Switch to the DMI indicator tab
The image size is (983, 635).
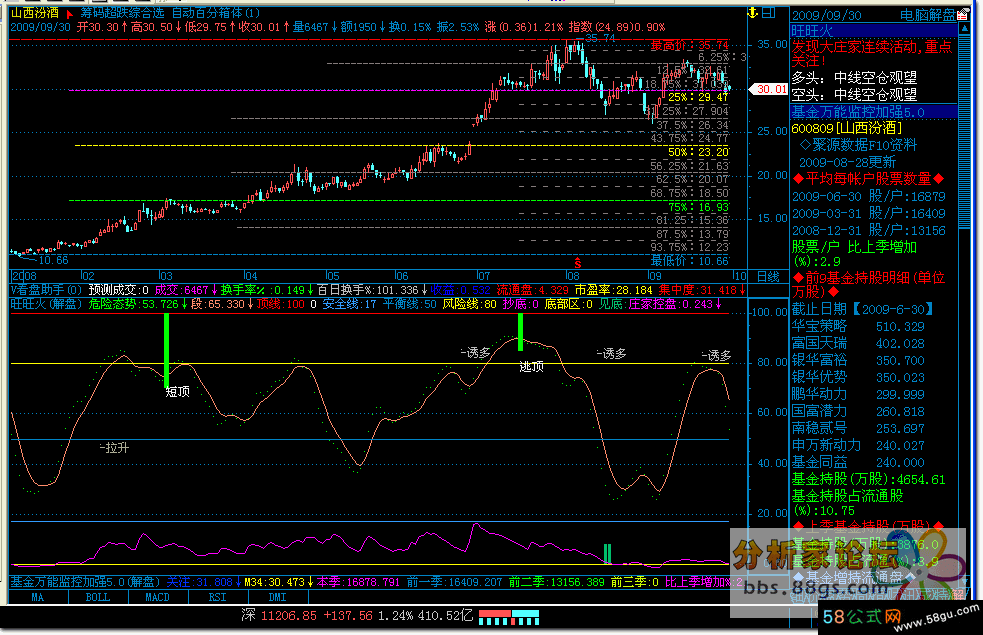[277, 597]
